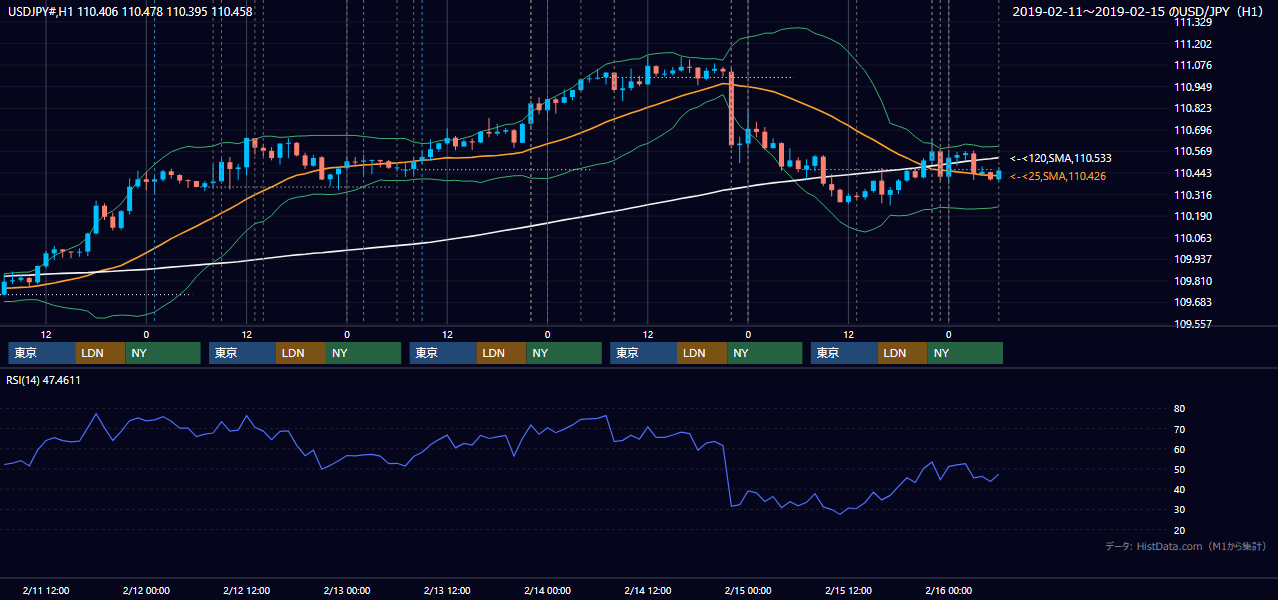Click the 2/15 00:00 date label
This screenshot has width=1278, height=600.
pyautogui.click(x=748, y=590)
